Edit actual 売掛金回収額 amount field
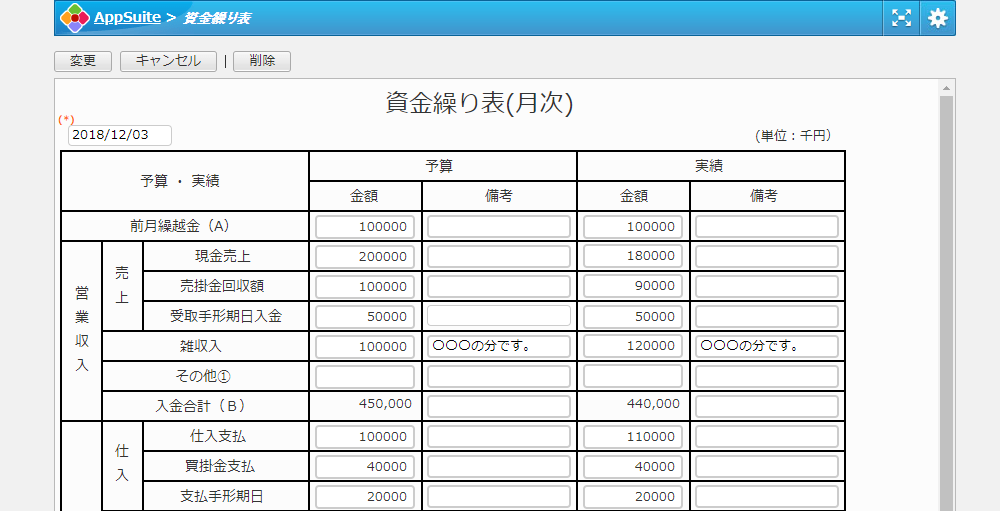1000x511 pixels. point(633,287)
